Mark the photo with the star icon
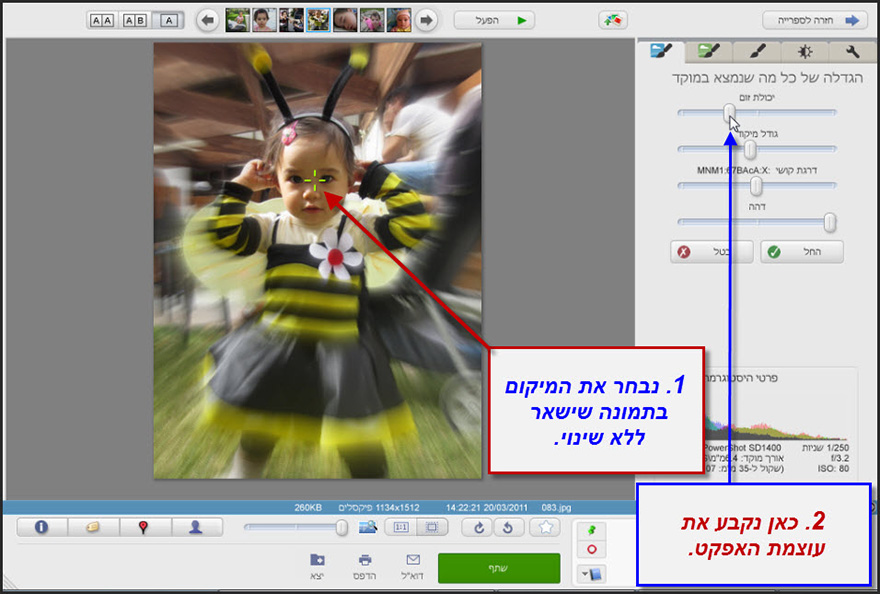The image size is (880, 594). coord(546,527)
